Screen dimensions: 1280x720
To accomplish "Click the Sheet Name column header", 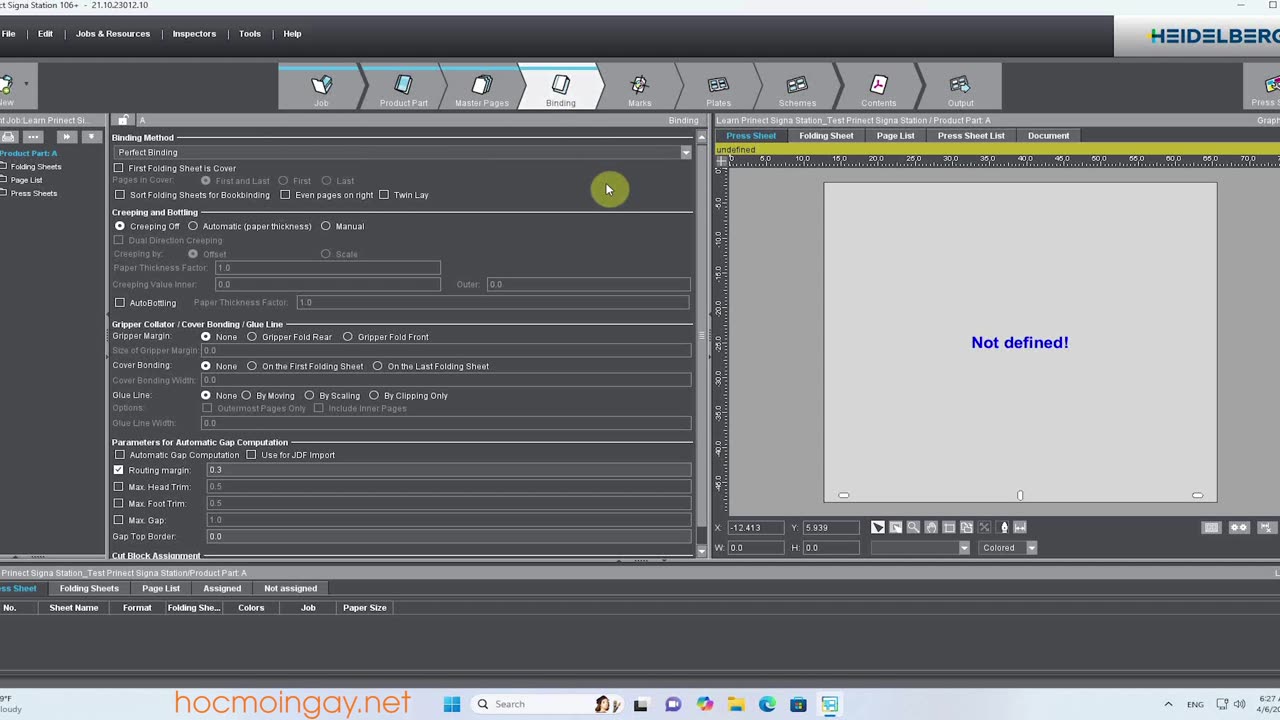I will (74, 608).
